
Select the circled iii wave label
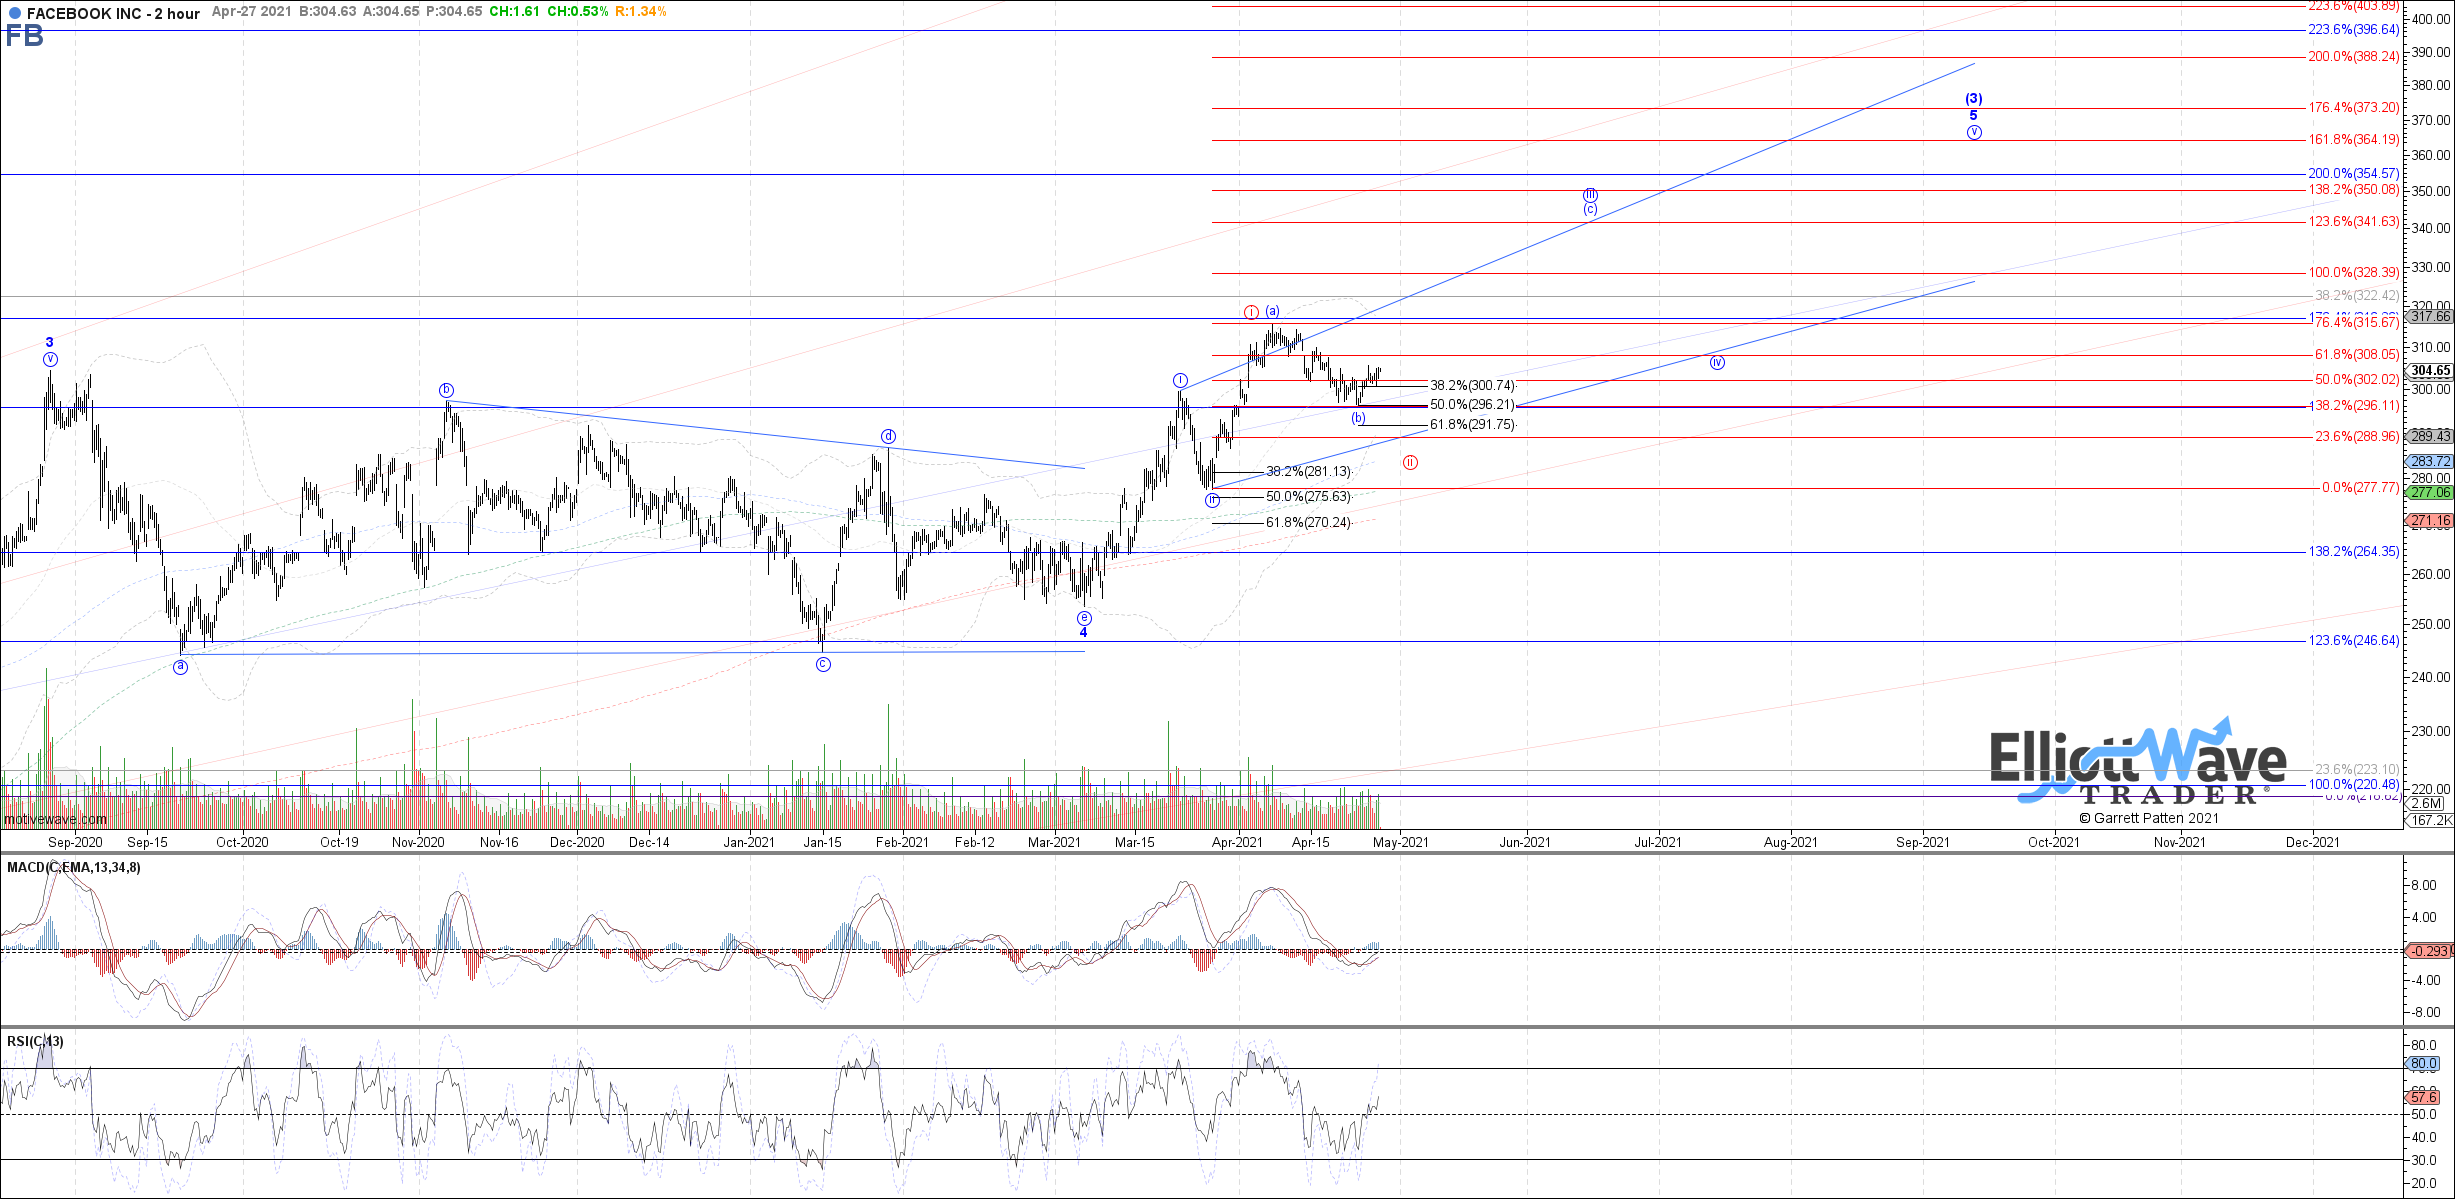click(x=1590, y=195)
